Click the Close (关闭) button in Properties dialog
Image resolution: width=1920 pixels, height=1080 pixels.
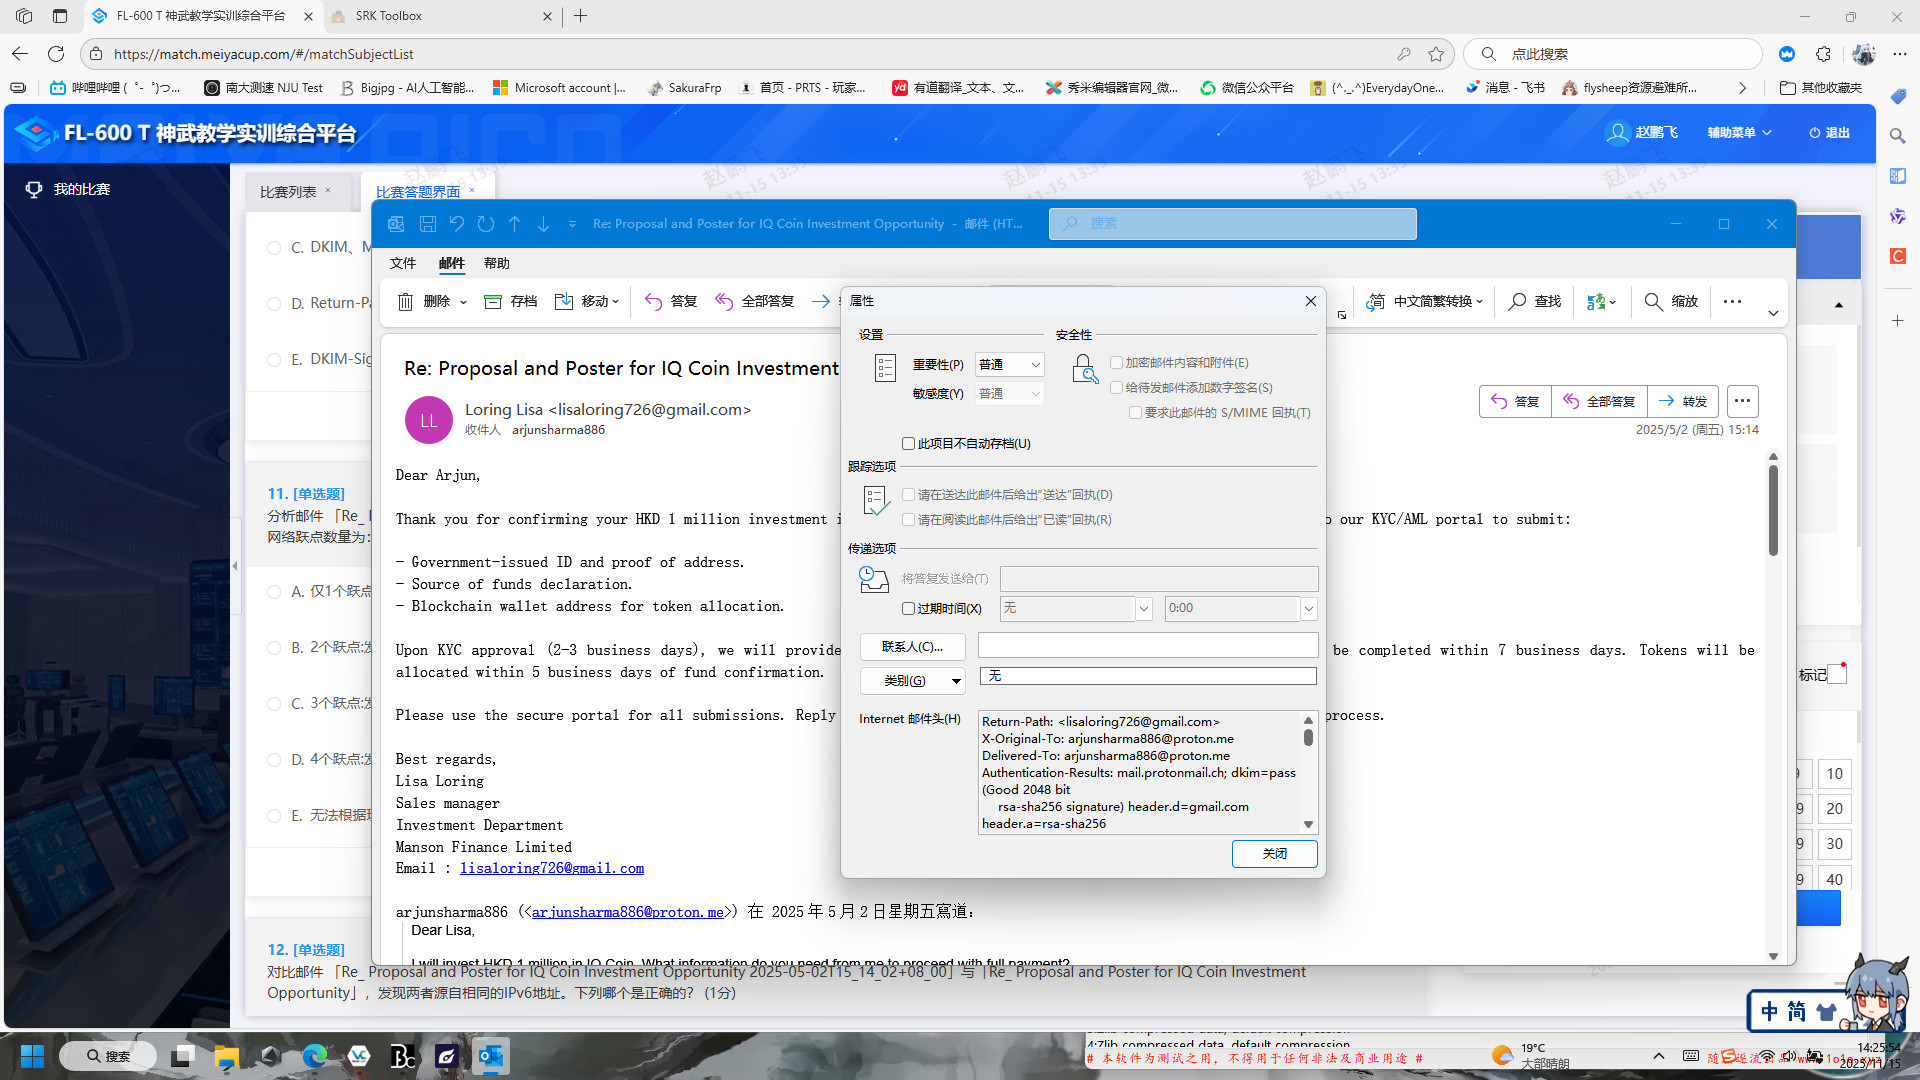tap(1274, 853)
